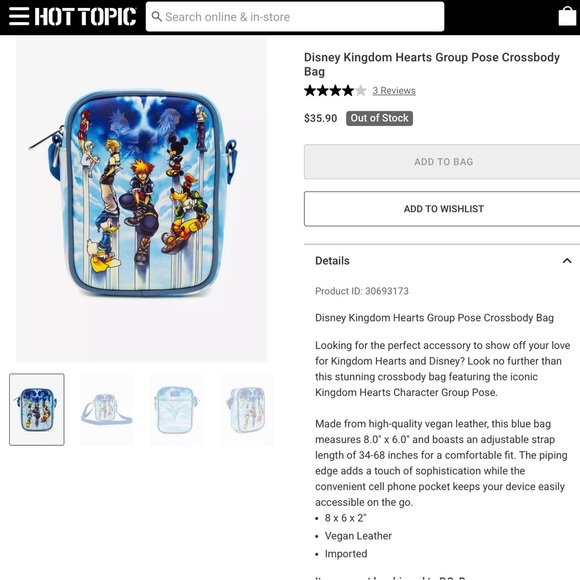The width and height of the screenshot is (580, 580).
Task: Click the $35.90 price label
Action: tap(320, 118)
